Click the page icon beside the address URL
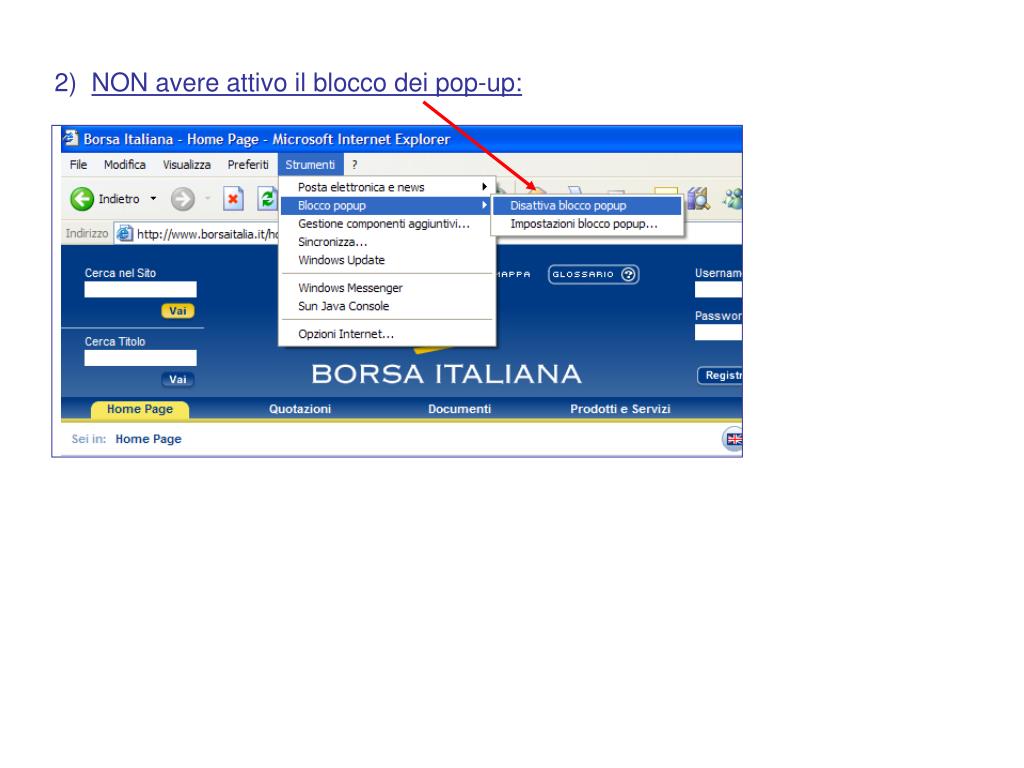The height and width of the screenshot is (768, 1024). point(124,233)
